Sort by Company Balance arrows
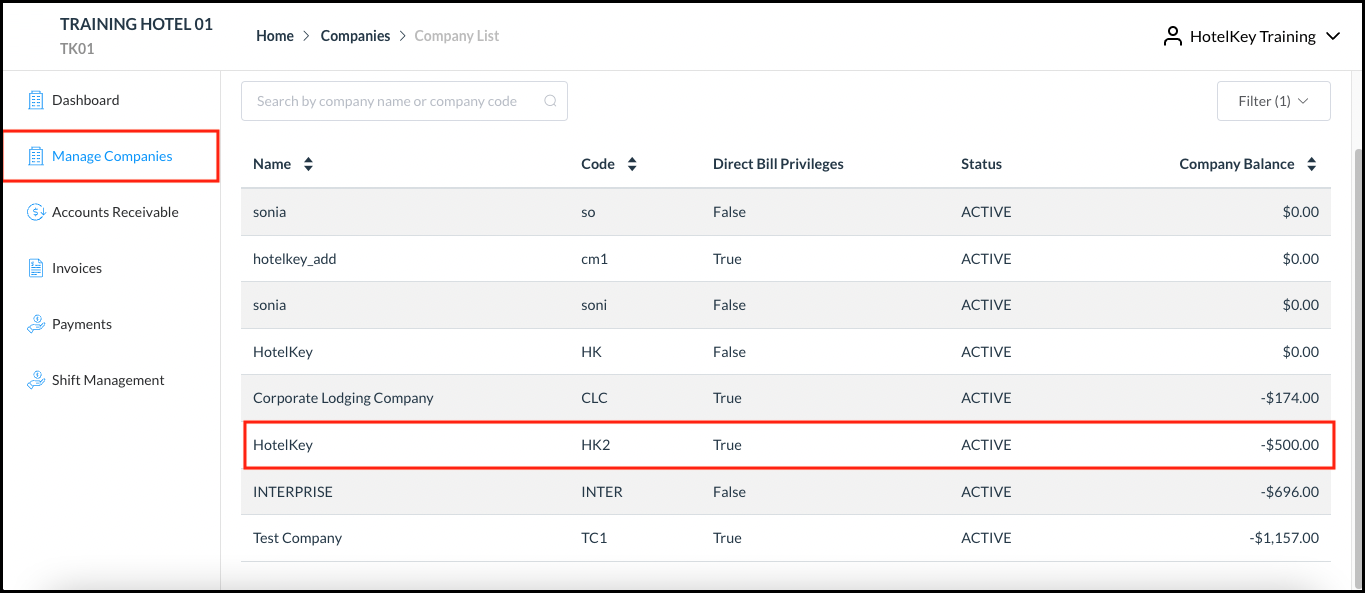1365x593 pixels. [1311, 164]
